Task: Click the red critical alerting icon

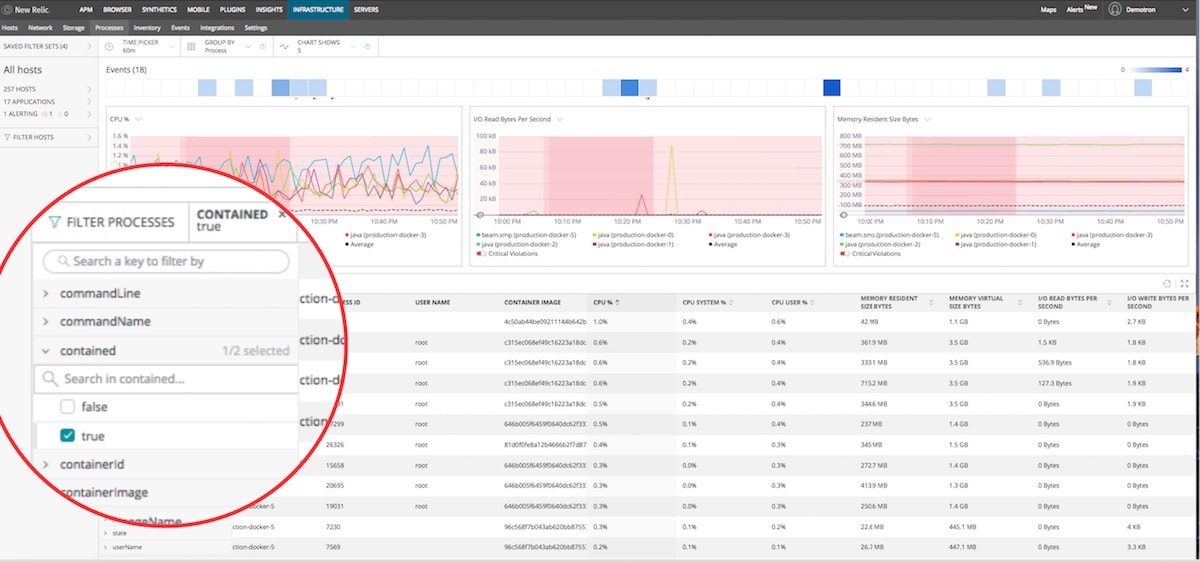Action: coord(45,114)
